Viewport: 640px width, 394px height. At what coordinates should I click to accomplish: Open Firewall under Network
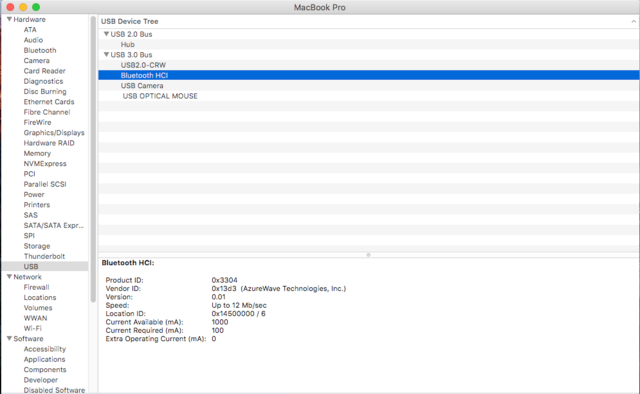tap(36, 287)
